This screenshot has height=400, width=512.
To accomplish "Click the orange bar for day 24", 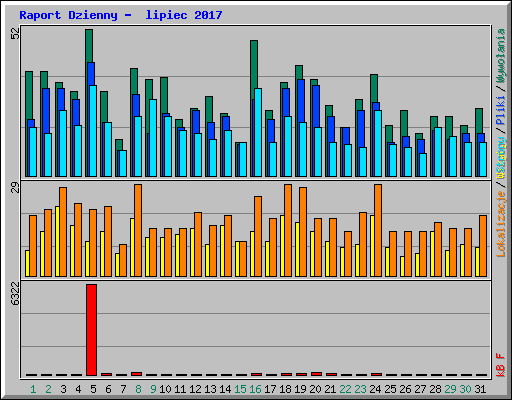I will coord(378,230).
